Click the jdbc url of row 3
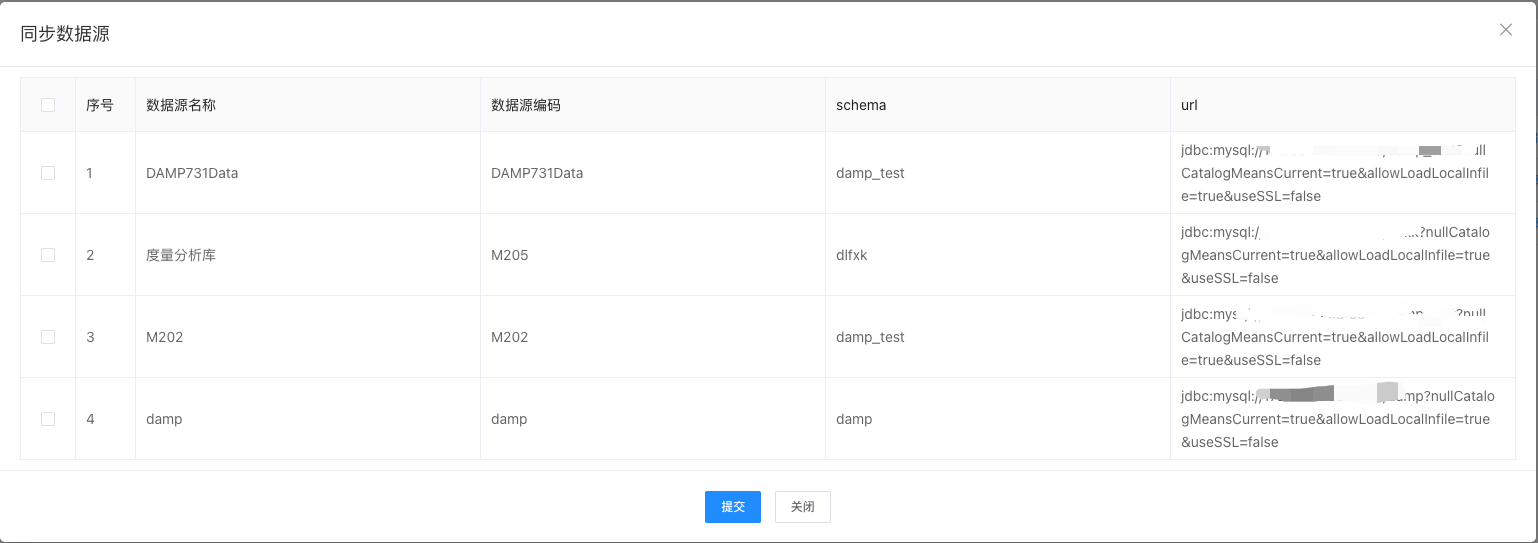The width and height of the screenshot is (1538, 543). [x=1335, y=337]
